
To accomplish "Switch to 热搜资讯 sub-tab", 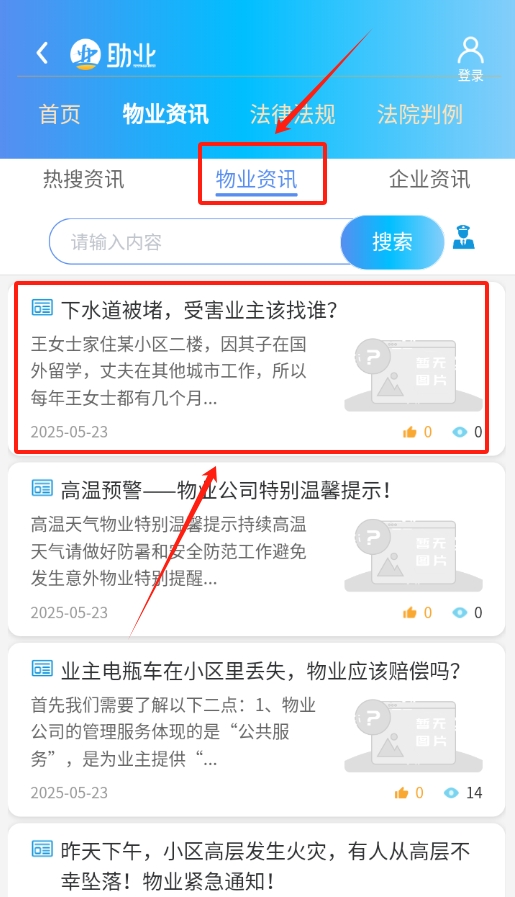I will [84, 179].
